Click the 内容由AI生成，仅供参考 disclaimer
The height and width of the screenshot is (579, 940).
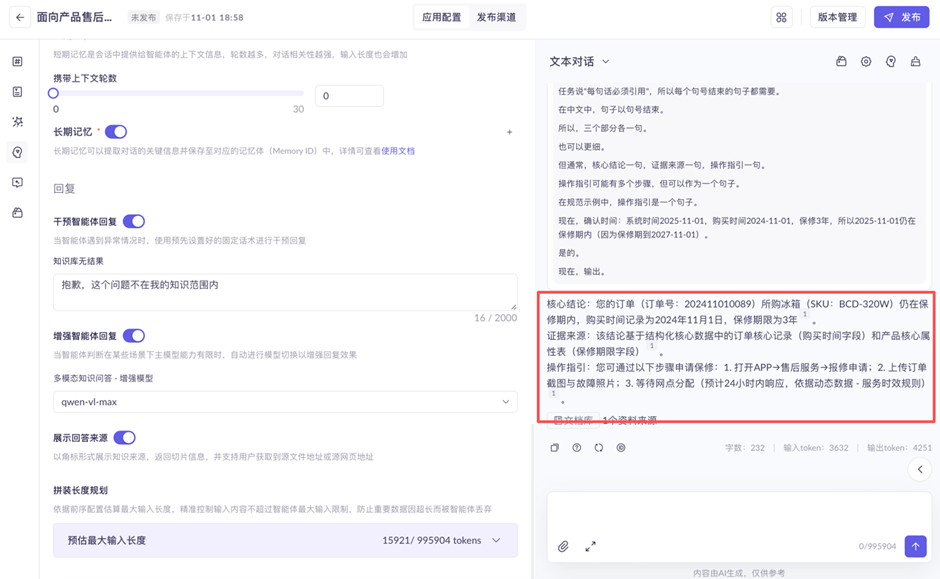[739, 573]
